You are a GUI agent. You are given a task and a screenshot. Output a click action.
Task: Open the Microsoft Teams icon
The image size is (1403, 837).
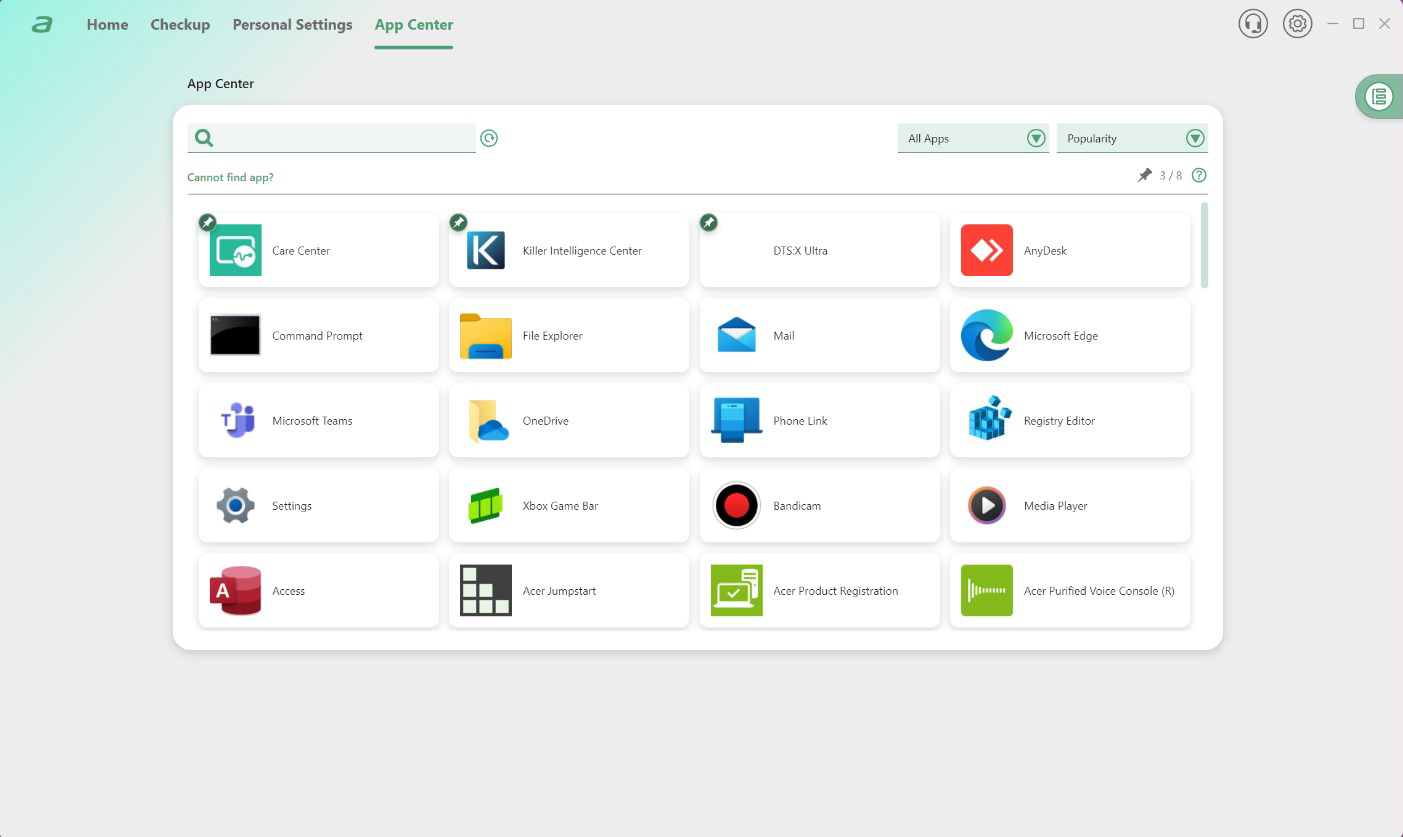point(237,420)
